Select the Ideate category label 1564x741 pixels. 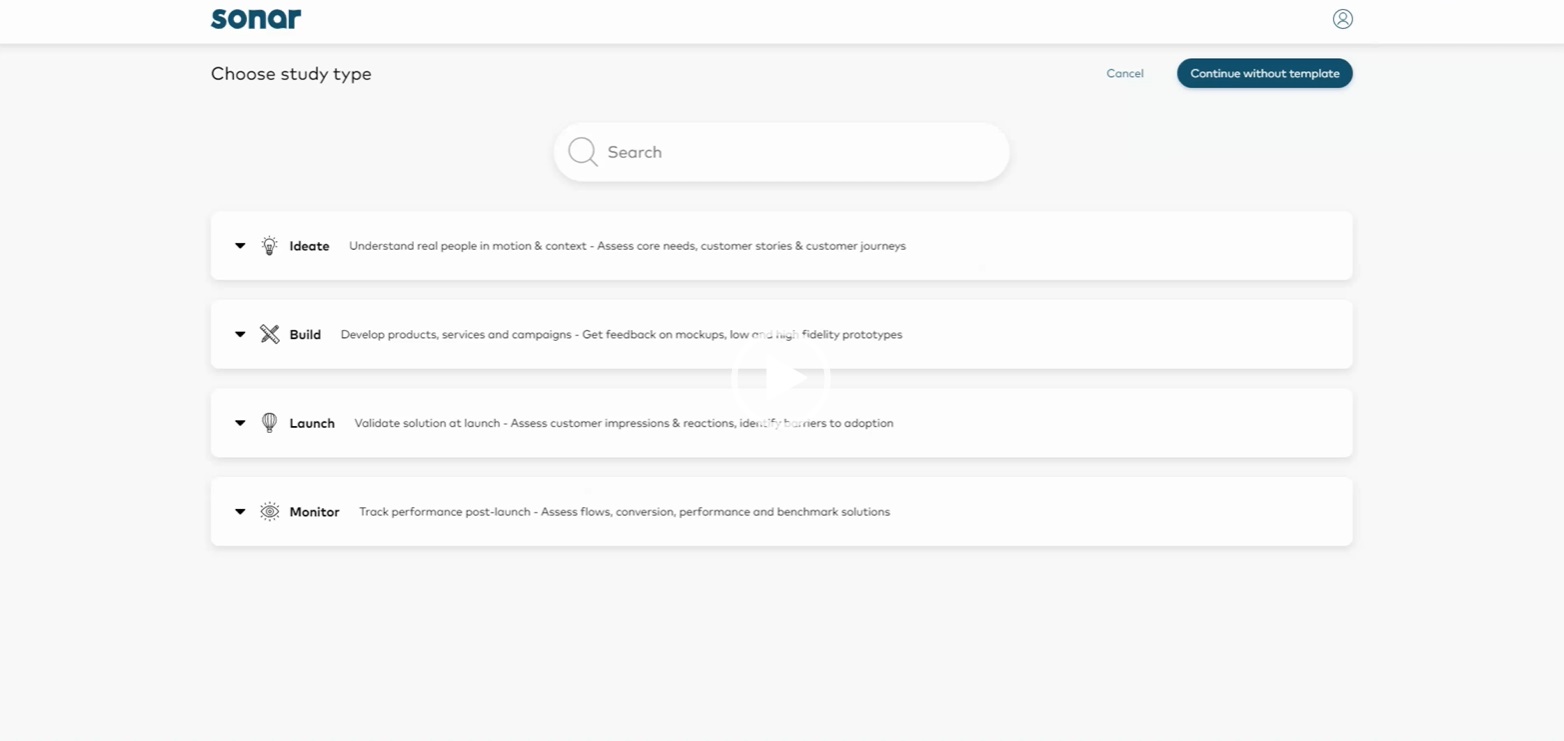point(309,246)
